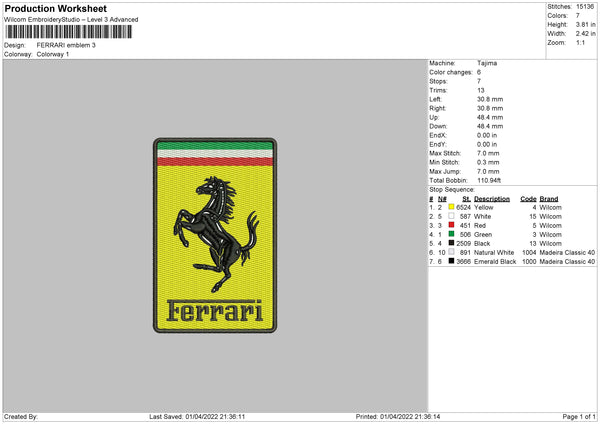Select the Min Stitch value 0.3 mm
Image resolution: width=600 pixels, height=424 pixels.
pyautogui.click(x=488, y=162)
